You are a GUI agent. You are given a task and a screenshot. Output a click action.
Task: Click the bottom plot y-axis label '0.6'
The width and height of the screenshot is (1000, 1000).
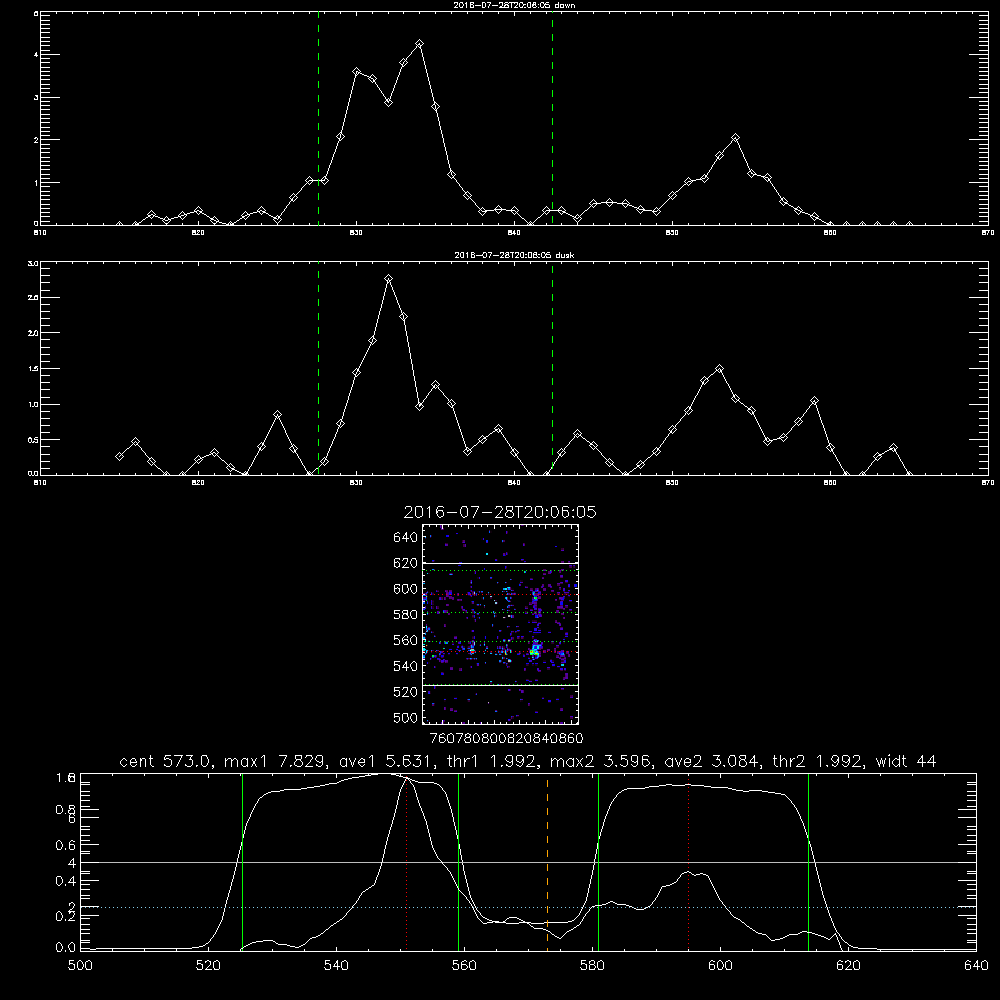(66, 845)
